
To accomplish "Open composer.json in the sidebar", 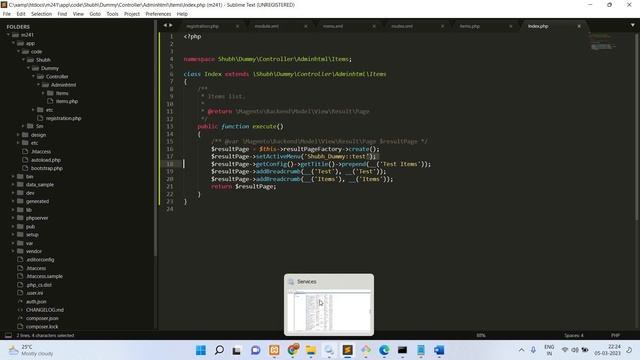I will click(x=42, y=318).
